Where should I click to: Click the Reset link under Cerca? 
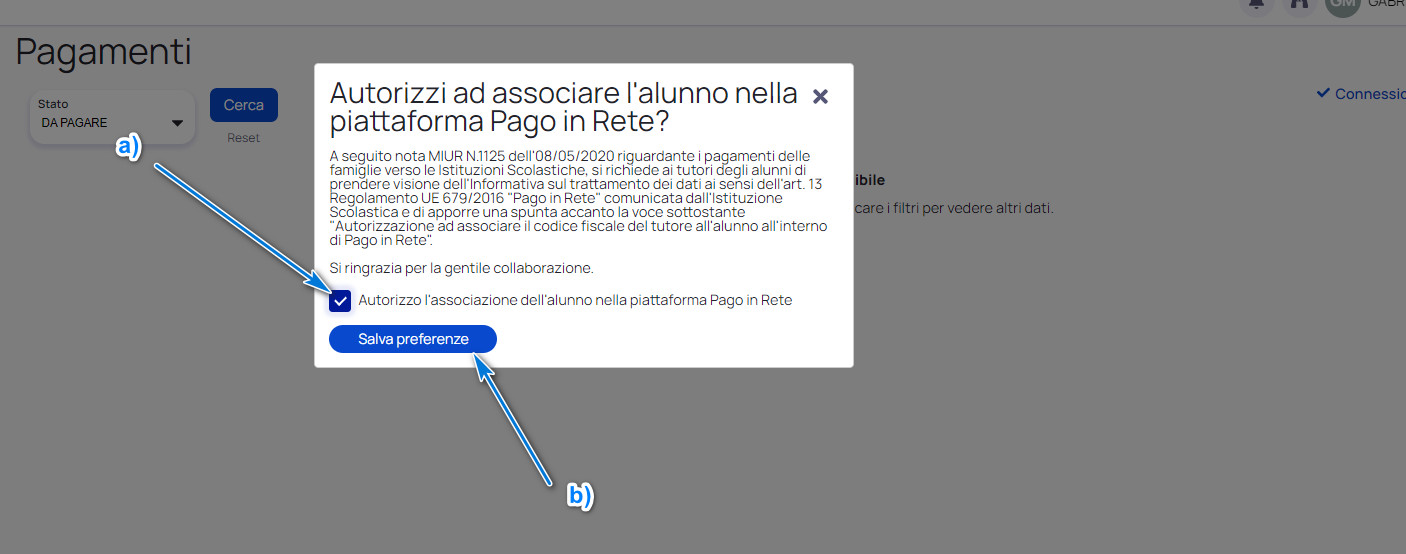[x=243, y=138]
